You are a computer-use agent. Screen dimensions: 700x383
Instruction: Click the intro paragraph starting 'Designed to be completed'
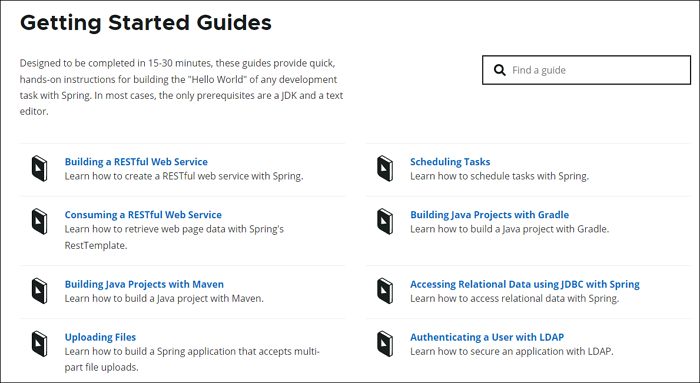(181, 87)
